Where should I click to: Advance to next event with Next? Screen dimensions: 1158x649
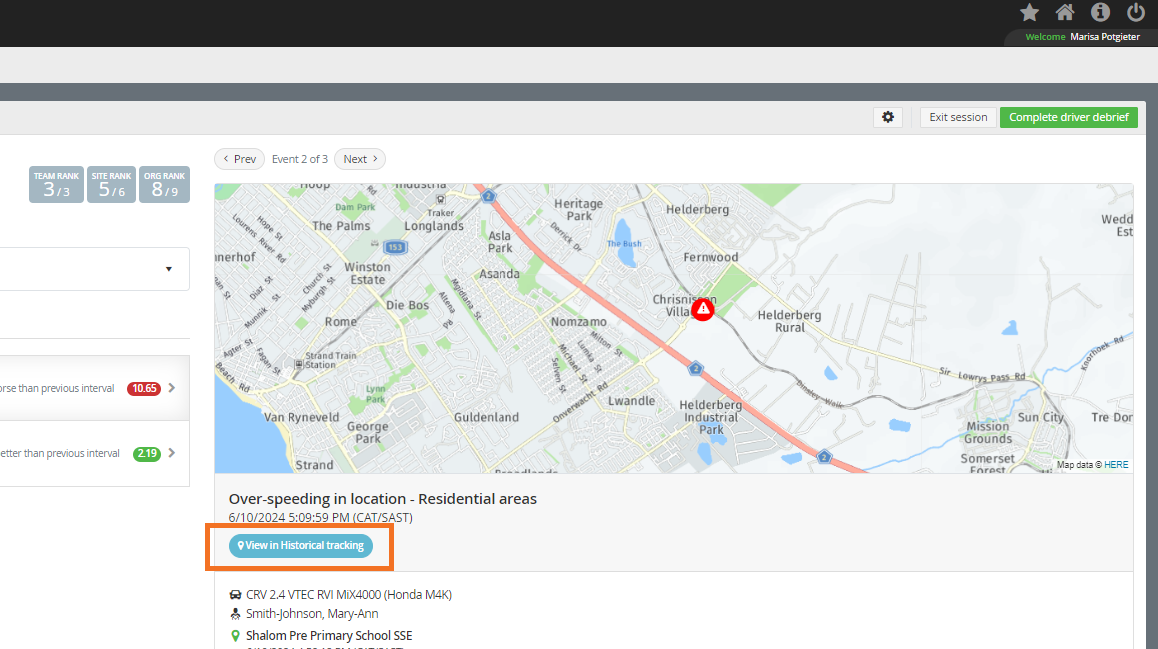pyautogui.click(x=360, y=159)
